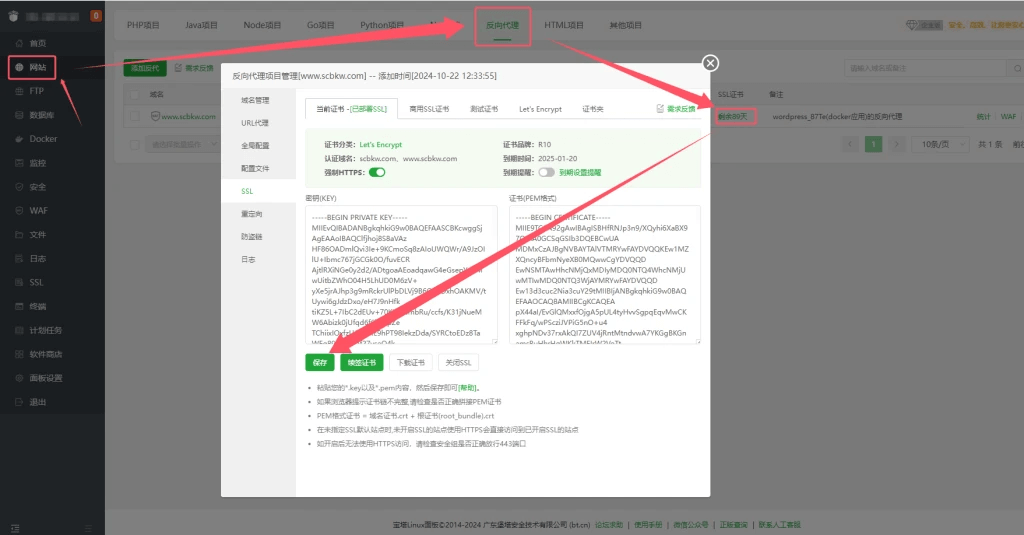Check the checkbox for the www.scbkw.com row
The image size is (1024, 535).
(x=135, y=116)
